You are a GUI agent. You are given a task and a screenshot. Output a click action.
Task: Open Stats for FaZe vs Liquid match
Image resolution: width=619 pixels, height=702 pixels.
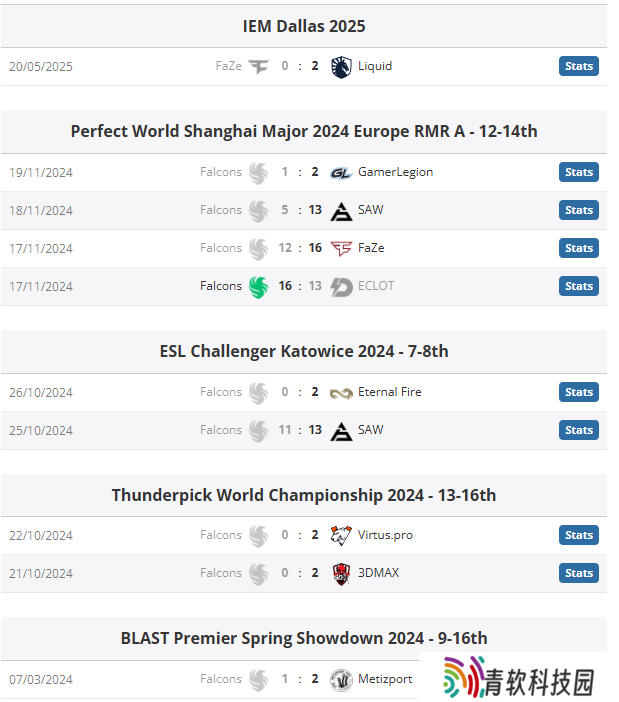pos(578,66)
